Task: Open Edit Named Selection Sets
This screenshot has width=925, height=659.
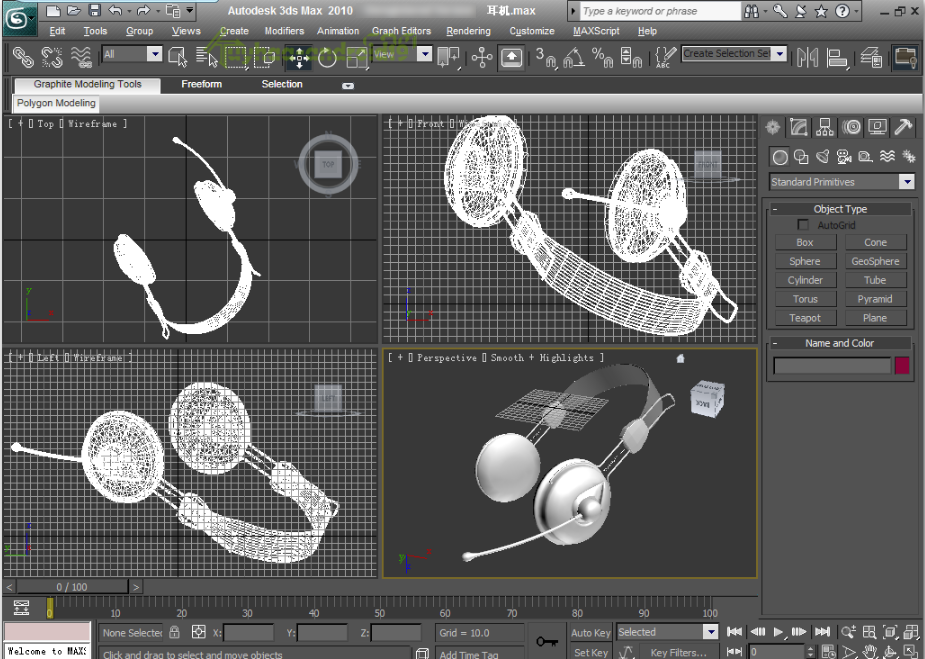Action: click(665, 57)
